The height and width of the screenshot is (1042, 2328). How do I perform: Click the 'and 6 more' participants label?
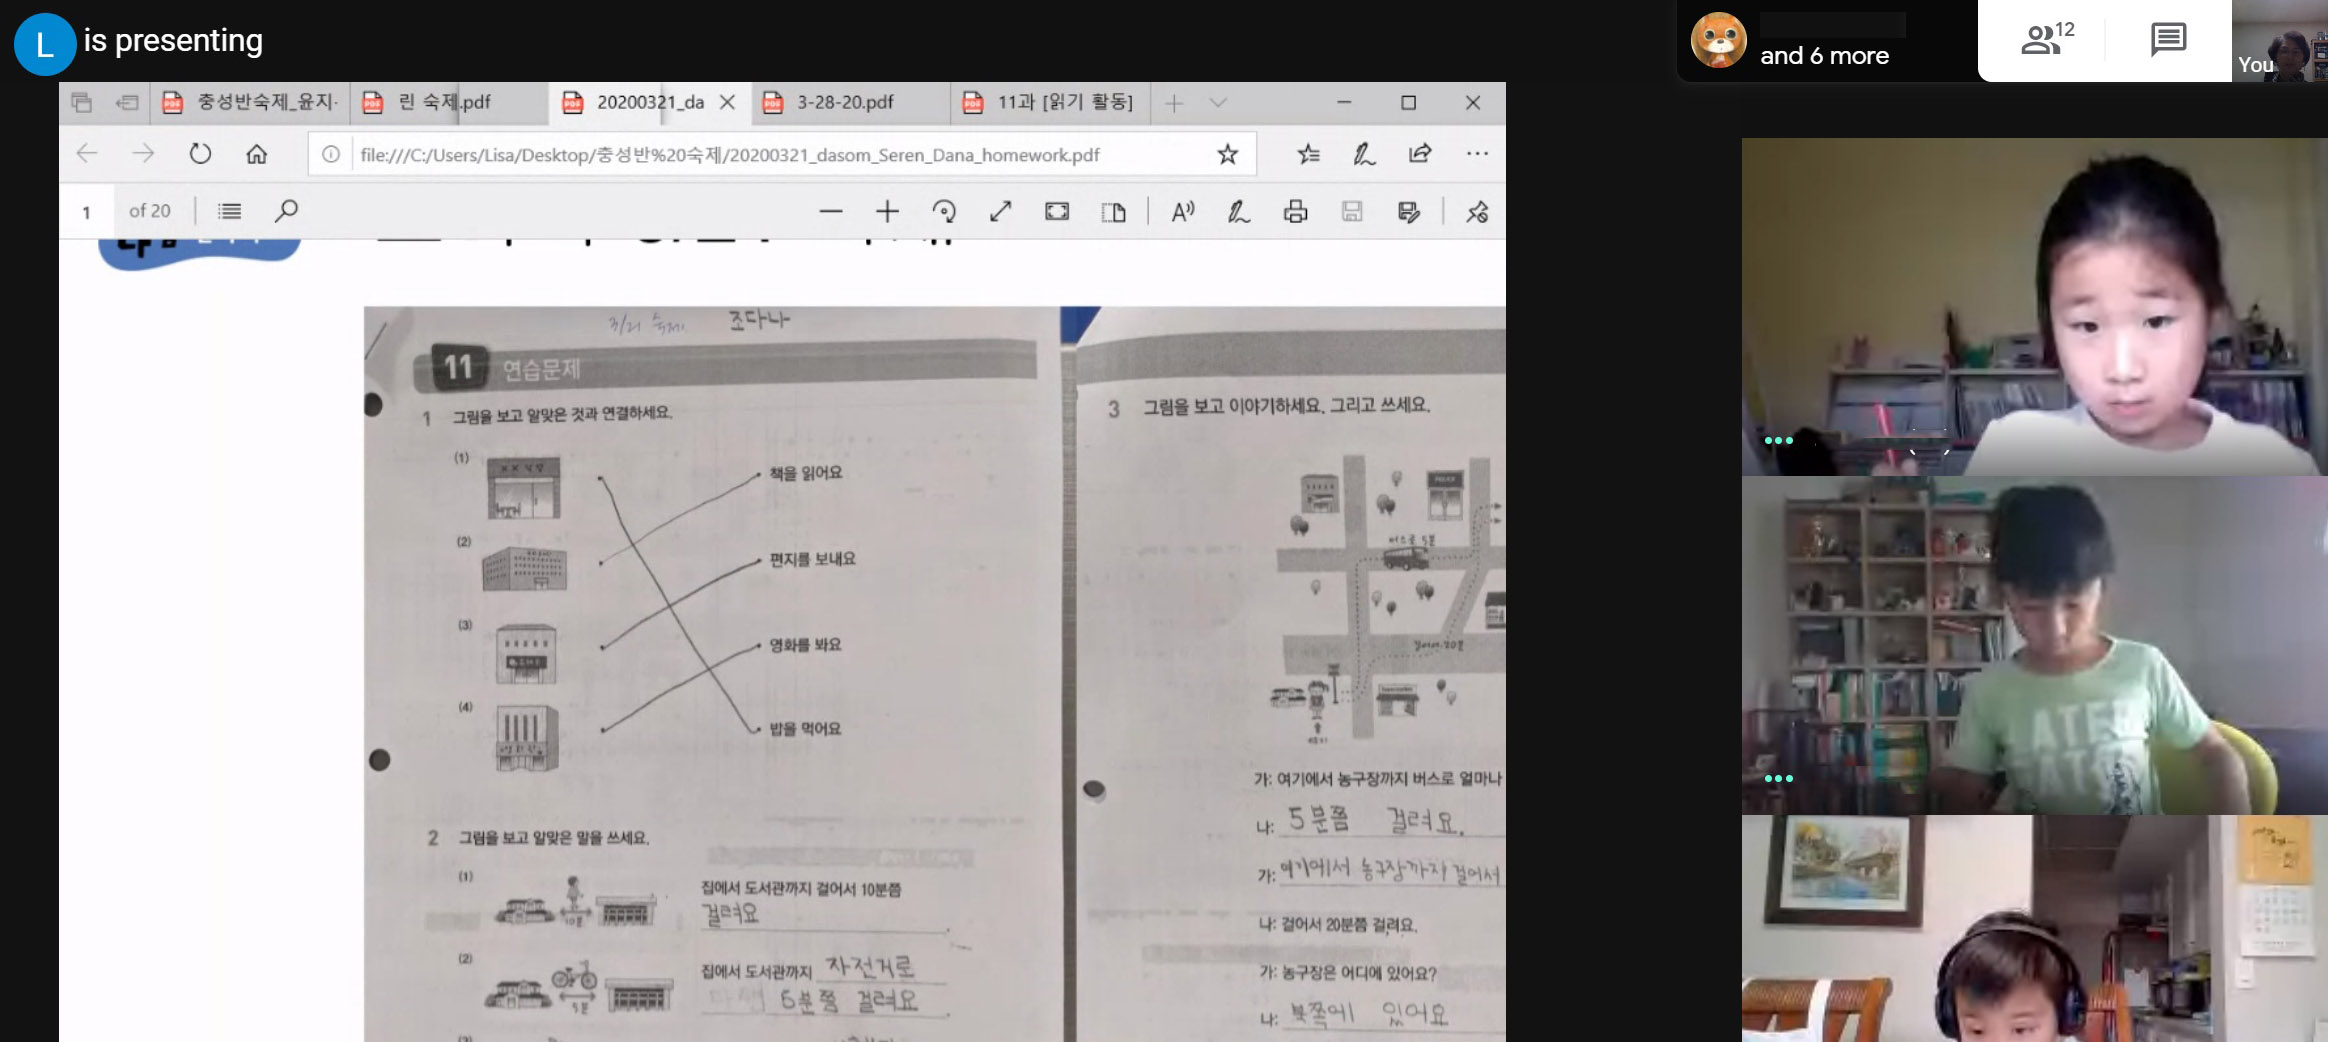(x=1824, y=56)
